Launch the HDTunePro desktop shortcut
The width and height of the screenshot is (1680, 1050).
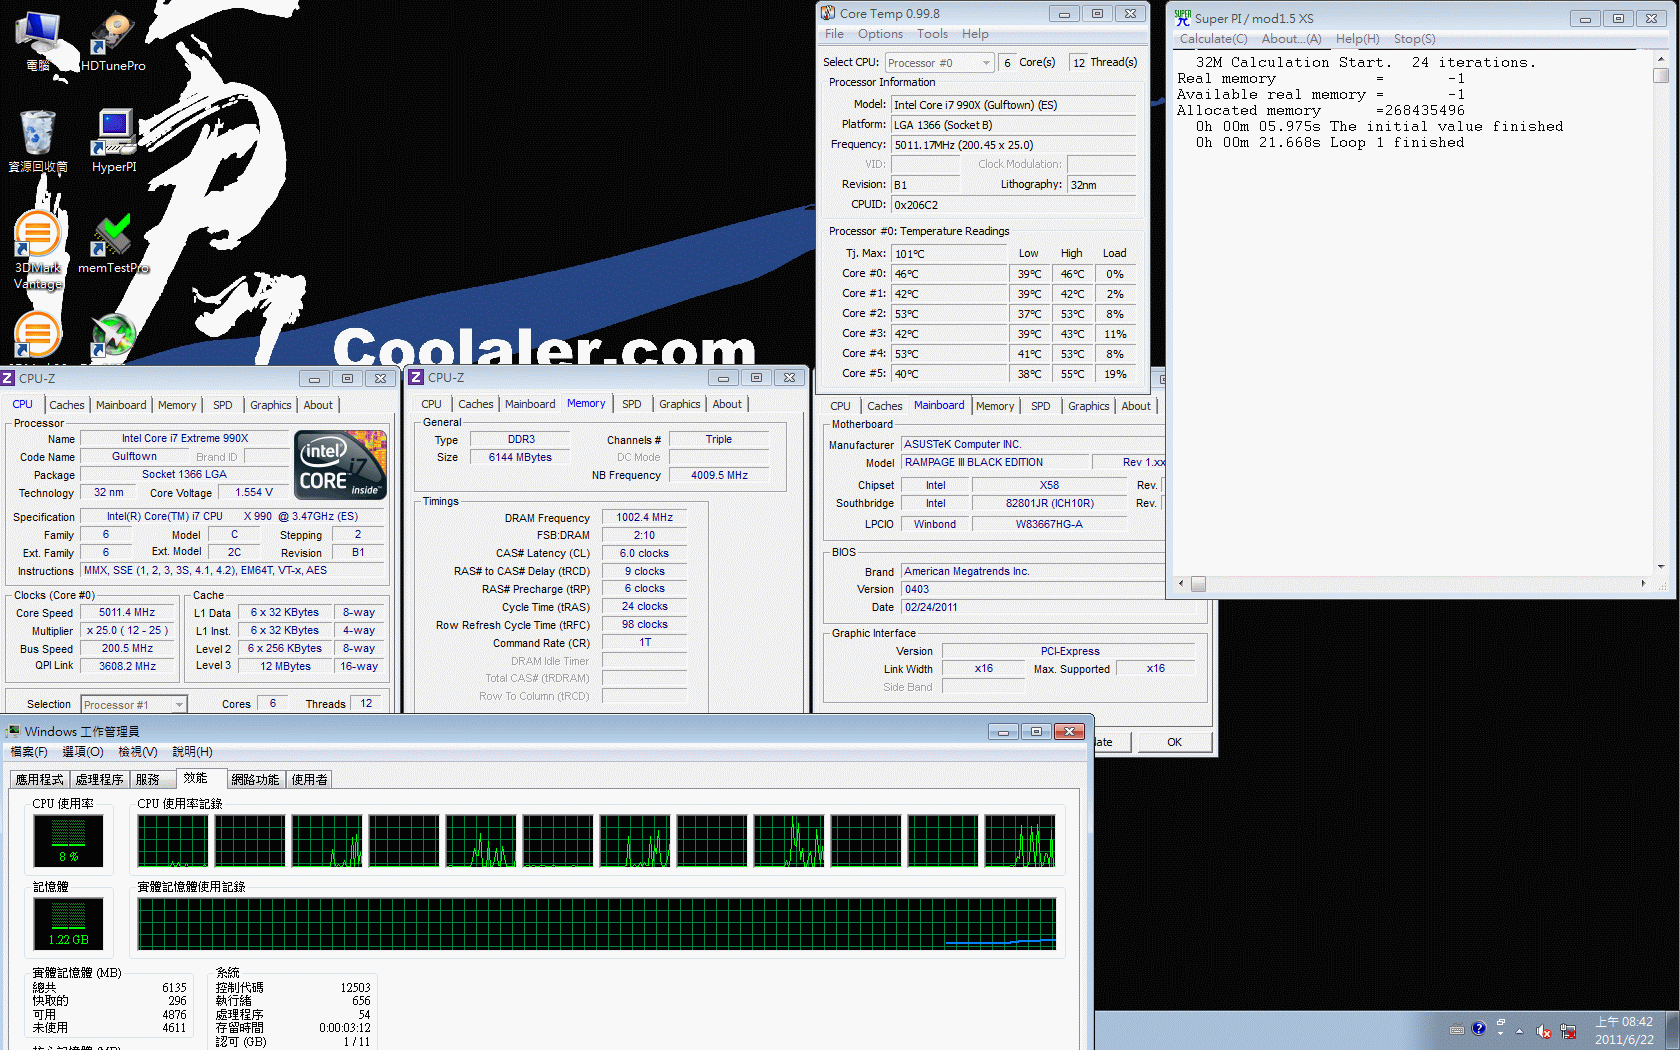[x=113, y=41]
